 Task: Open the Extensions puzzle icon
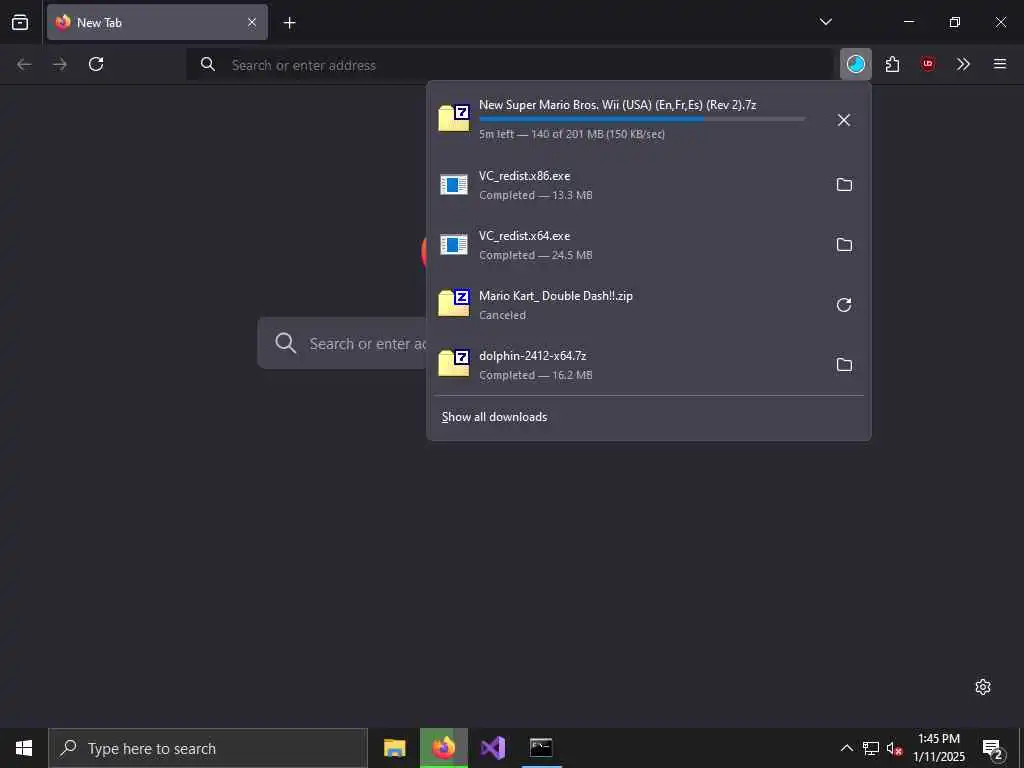pos(892,64)
